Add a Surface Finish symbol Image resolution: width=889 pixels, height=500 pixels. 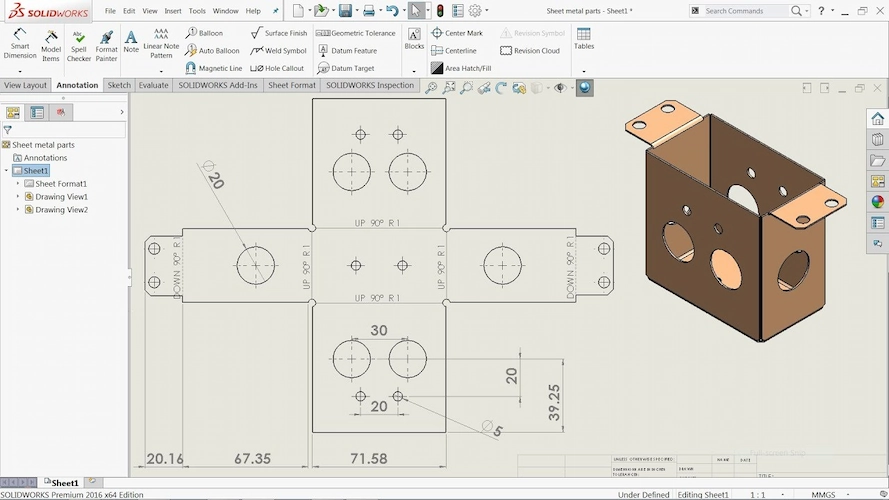click(279, 33)
